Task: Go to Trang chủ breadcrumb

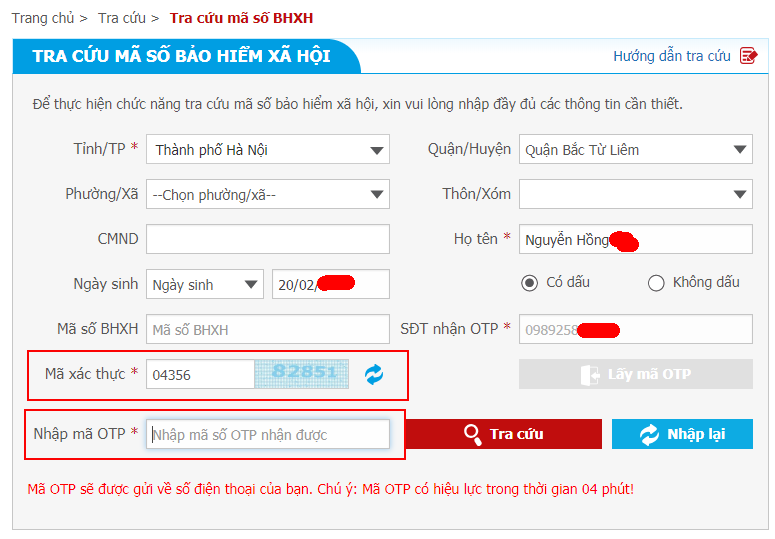Action: pyautogui.click(x=43, y=18)
